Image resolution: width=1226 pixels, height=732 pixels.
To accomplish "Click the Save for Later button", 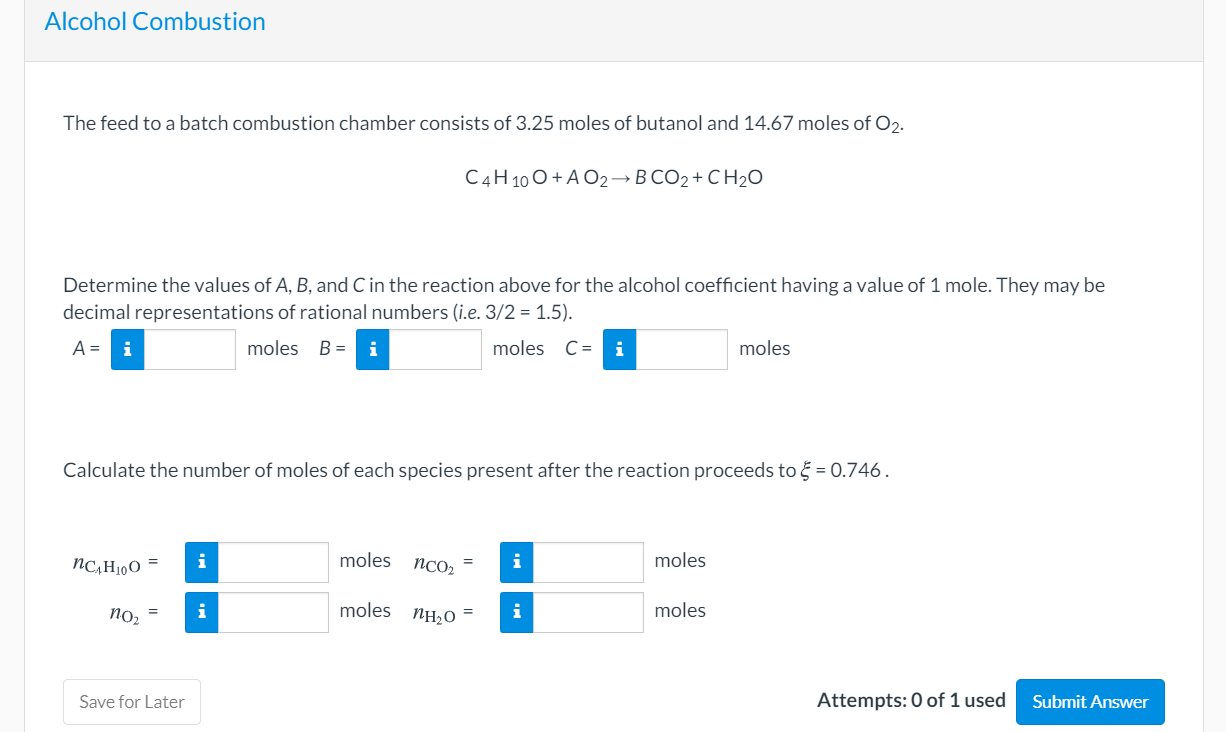I will tap(131, 702).
